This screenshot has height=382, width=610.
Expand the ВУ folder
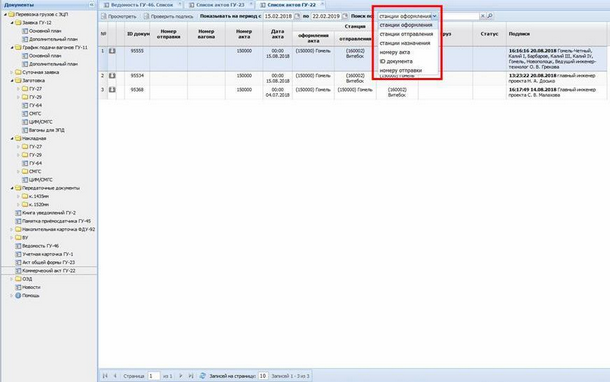12,237
